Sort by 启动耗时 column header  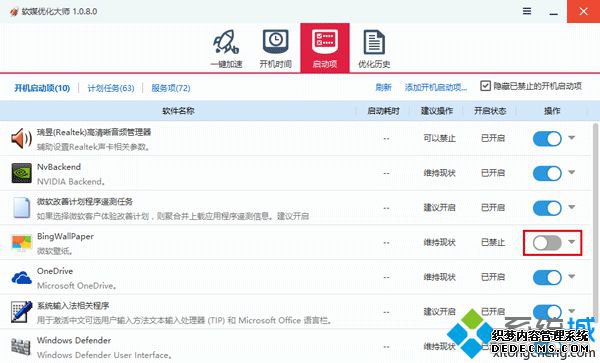[383, 111]
